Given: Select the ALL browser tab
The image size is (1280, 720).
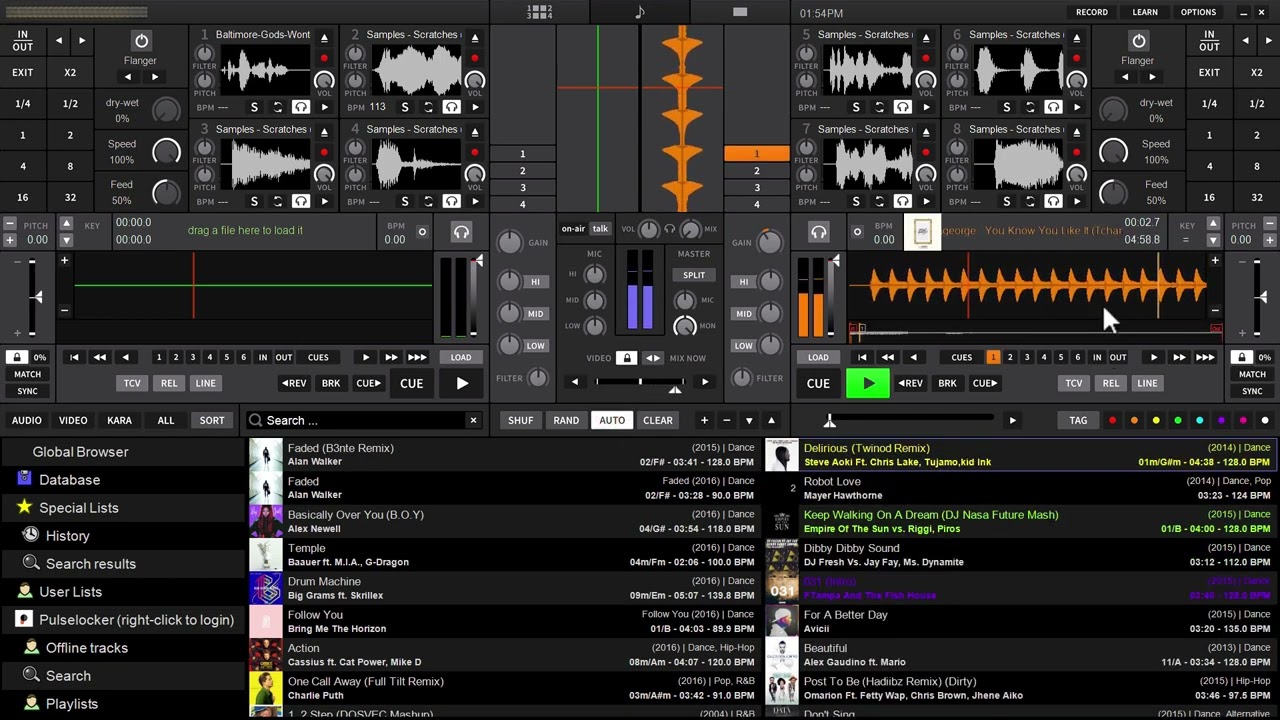Looking at the screenshot, I should tap(166, 420).
